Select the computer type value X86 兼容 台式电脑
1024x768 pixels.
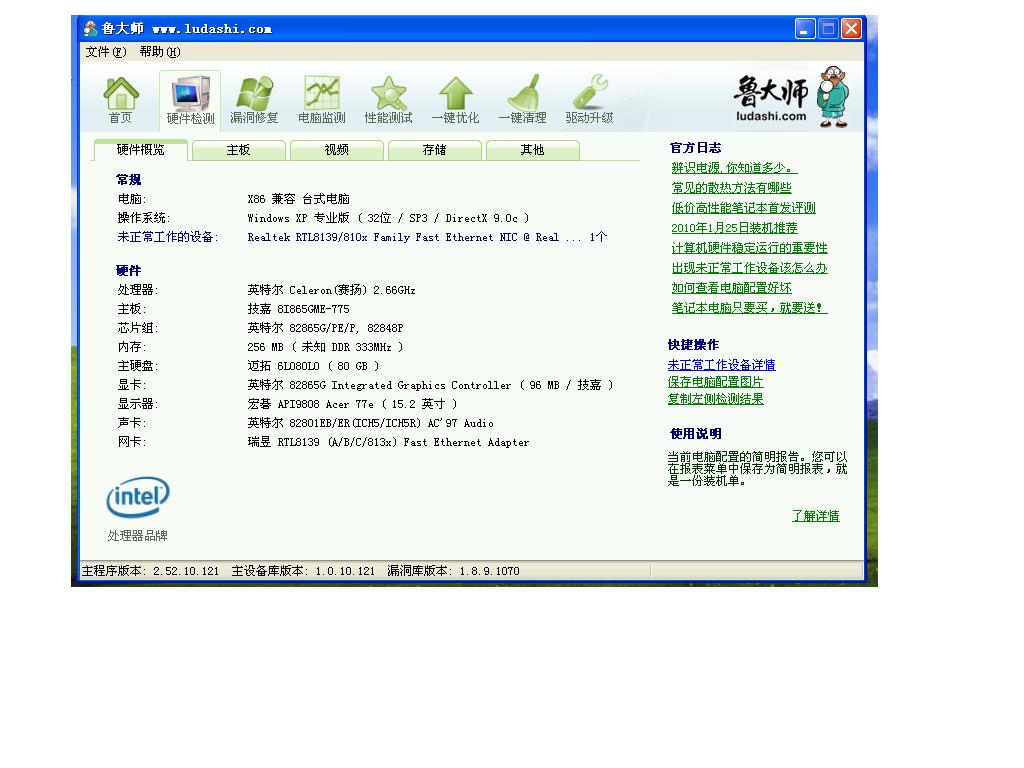298,199
